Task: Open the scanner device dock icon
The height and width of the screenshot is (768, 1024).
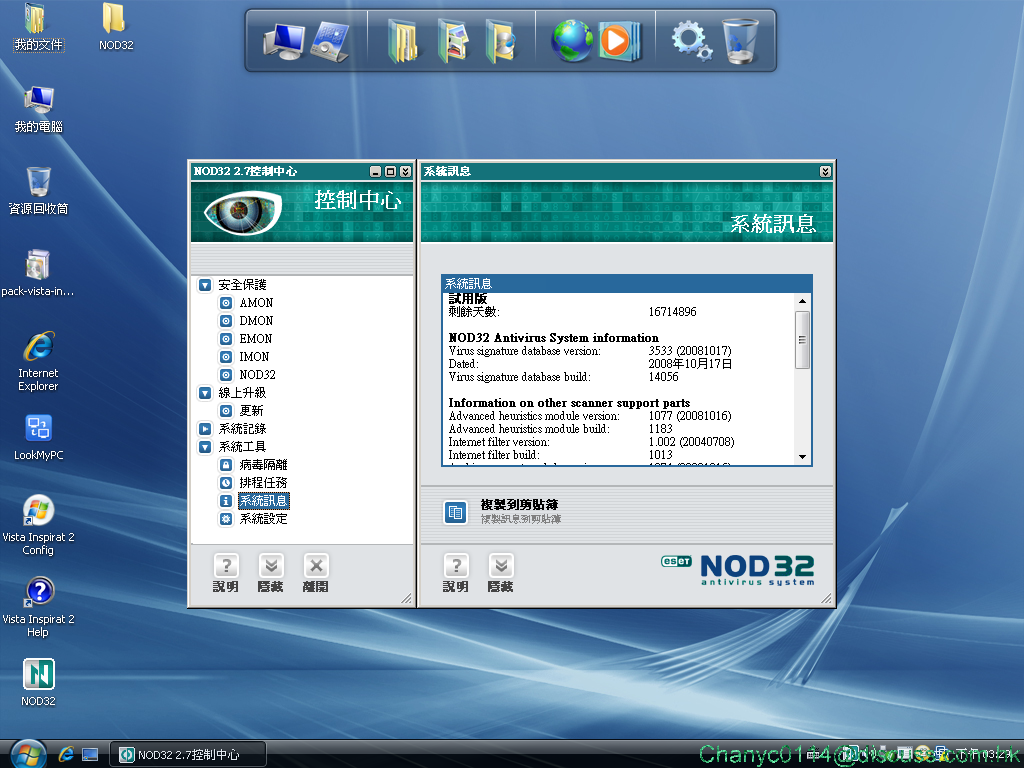Action: click(x=330, y=40)
